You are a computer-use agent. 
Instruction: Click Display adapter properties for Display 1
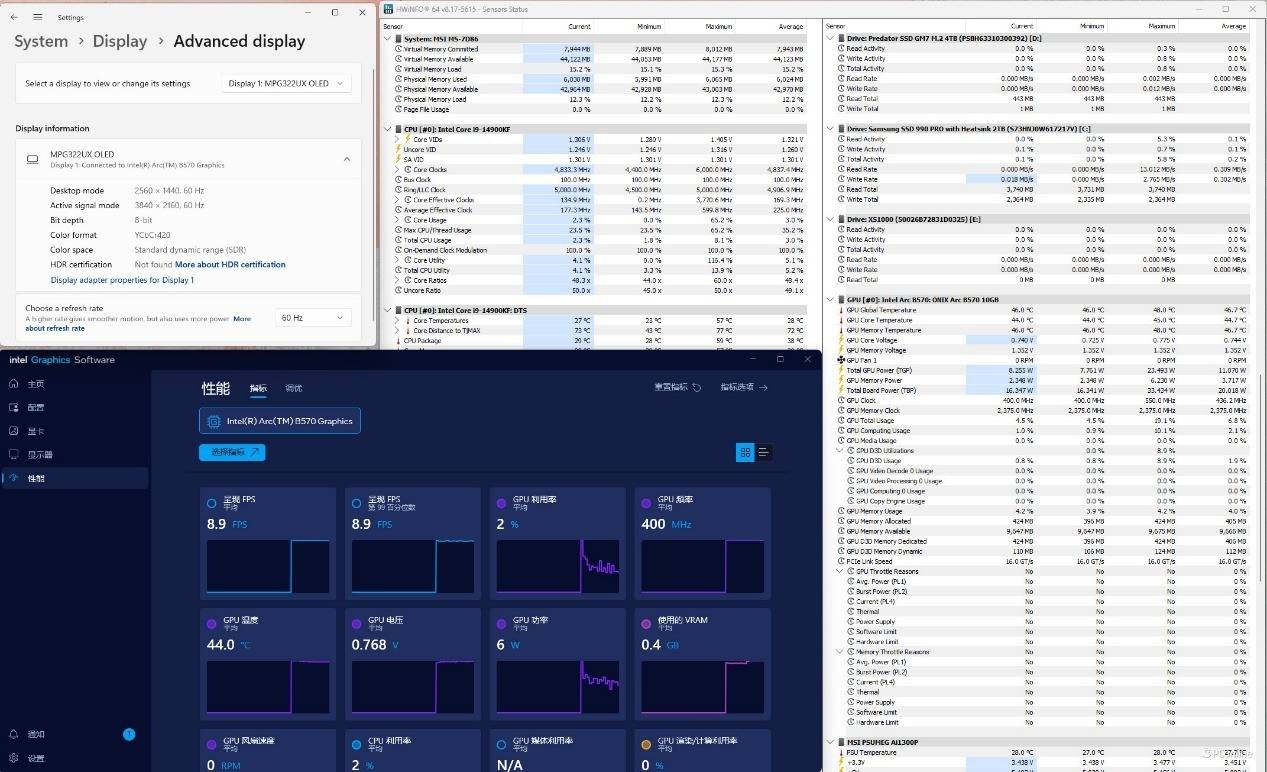[x=122, y=280]
